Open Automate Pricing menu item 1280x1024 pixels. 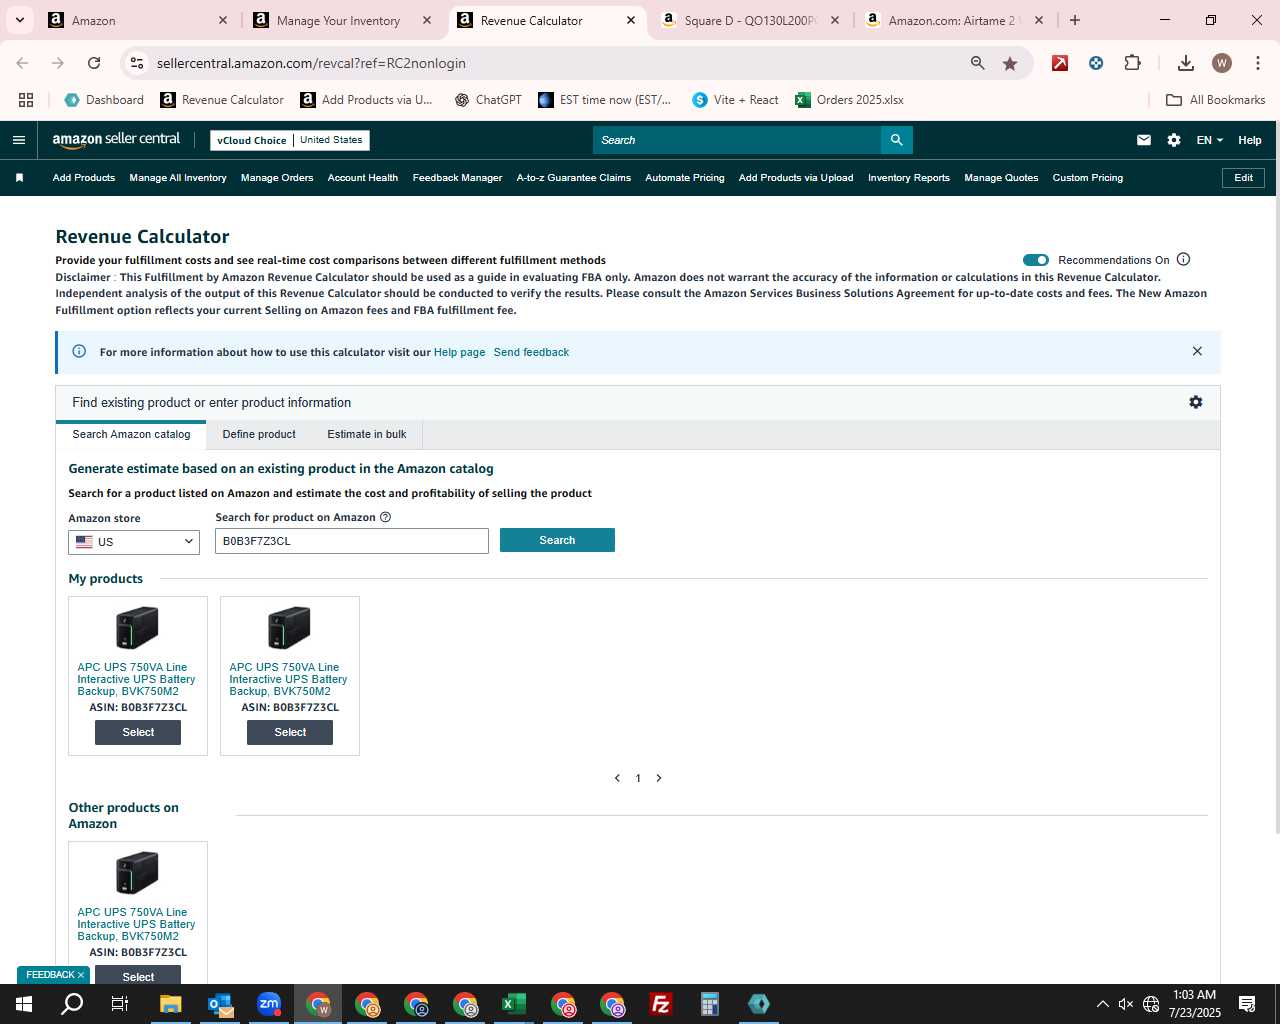pos(685,178)
